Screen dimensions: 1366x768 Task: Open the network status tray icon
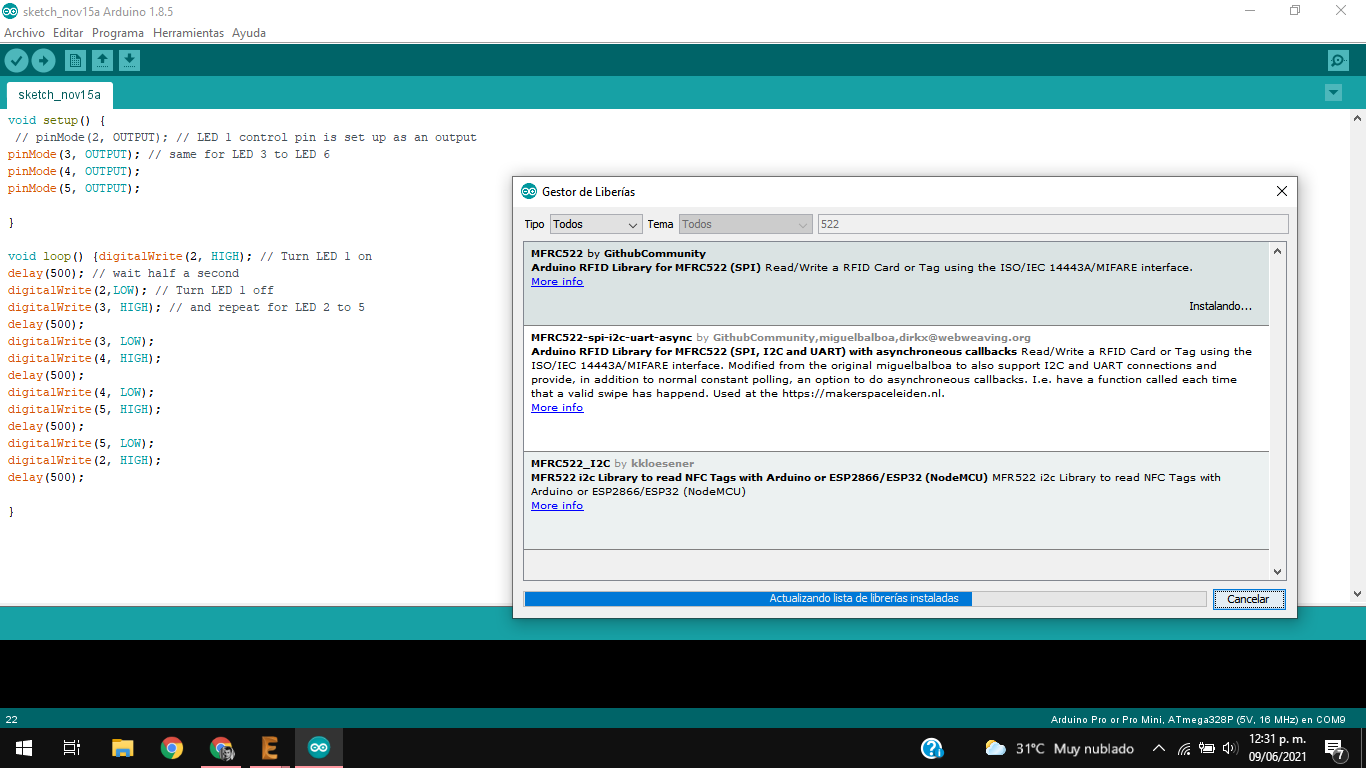pos(1184,748)
